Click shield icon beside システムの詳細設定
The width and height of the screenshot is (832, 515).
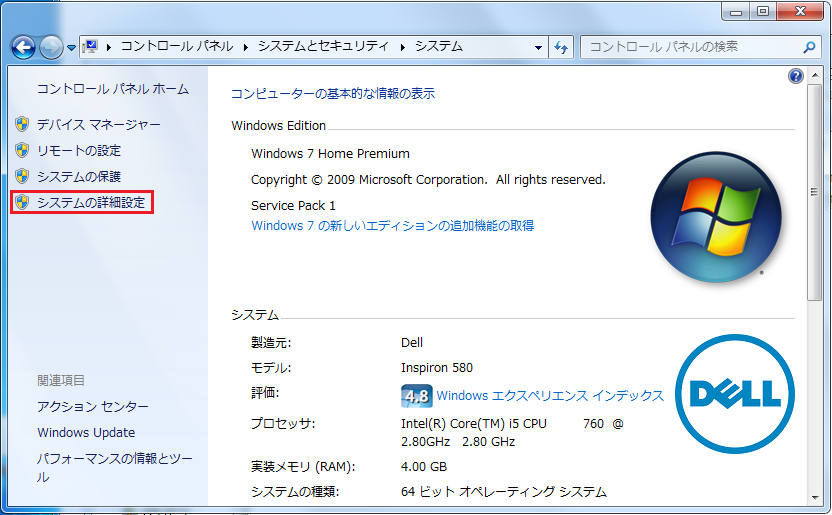tap(22, 202)
